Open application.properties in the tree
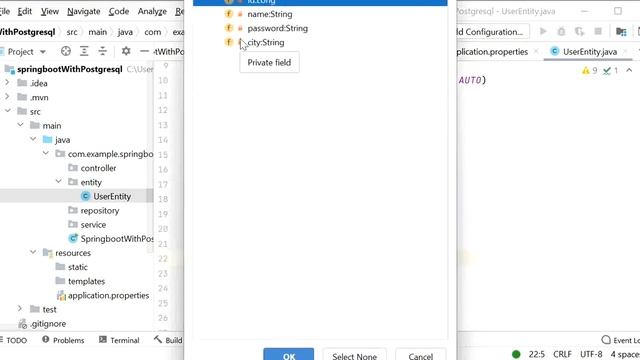This screenshot has height=360, width=640. point(108,296)
